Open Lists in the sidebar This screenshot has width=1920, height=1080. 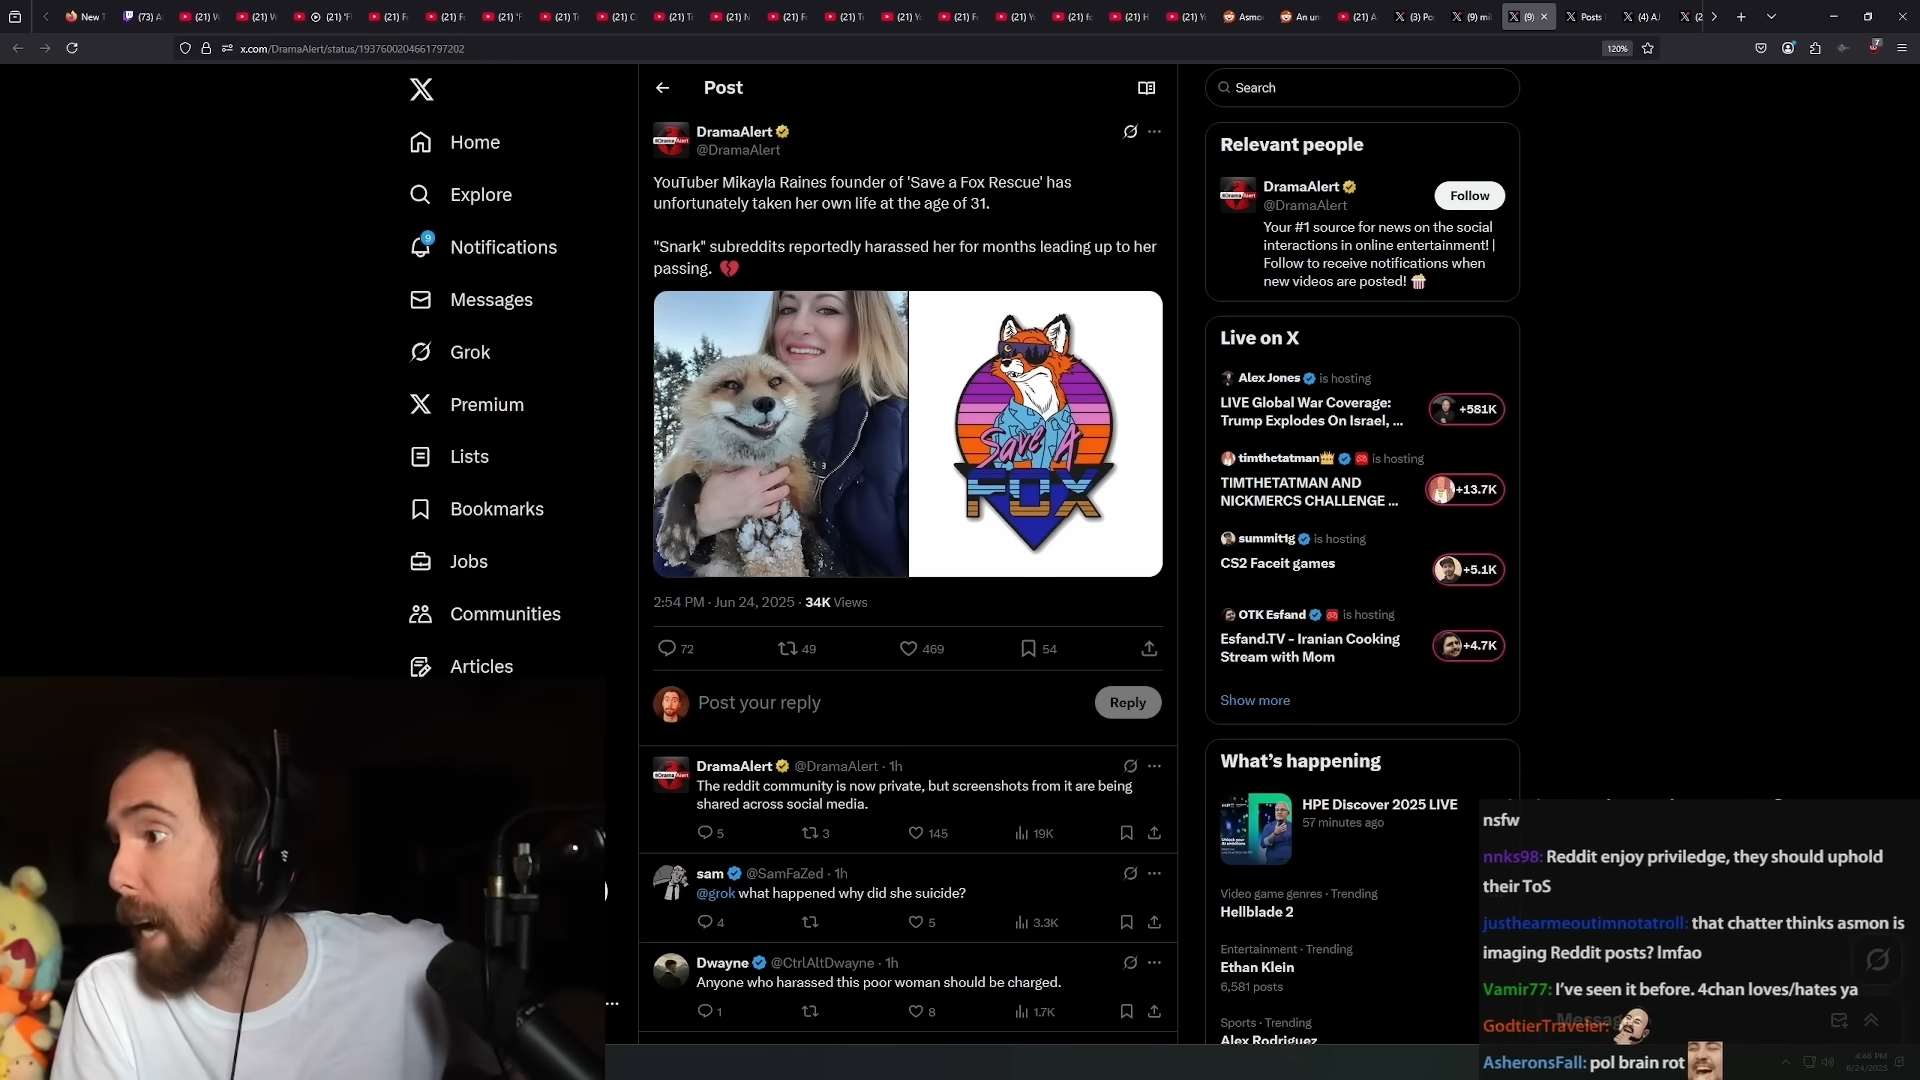point(449,456)
